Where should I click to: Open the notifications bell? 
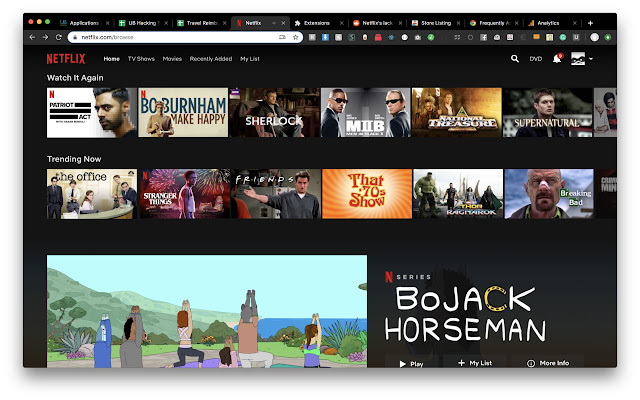point(557,59)
